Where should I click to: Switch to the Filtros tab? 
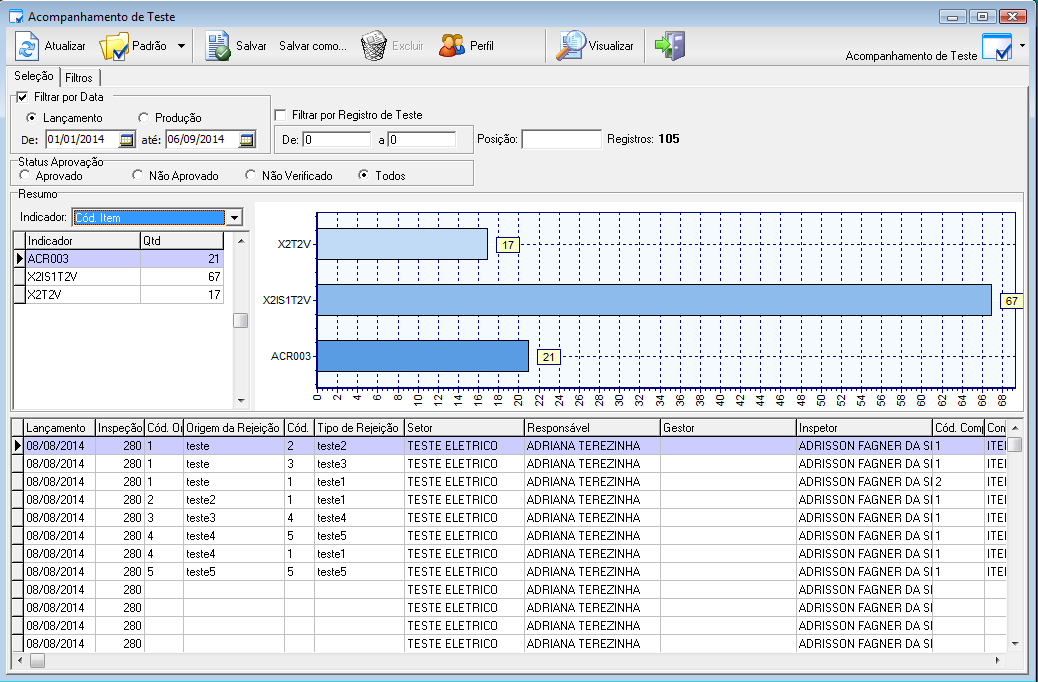79,77
